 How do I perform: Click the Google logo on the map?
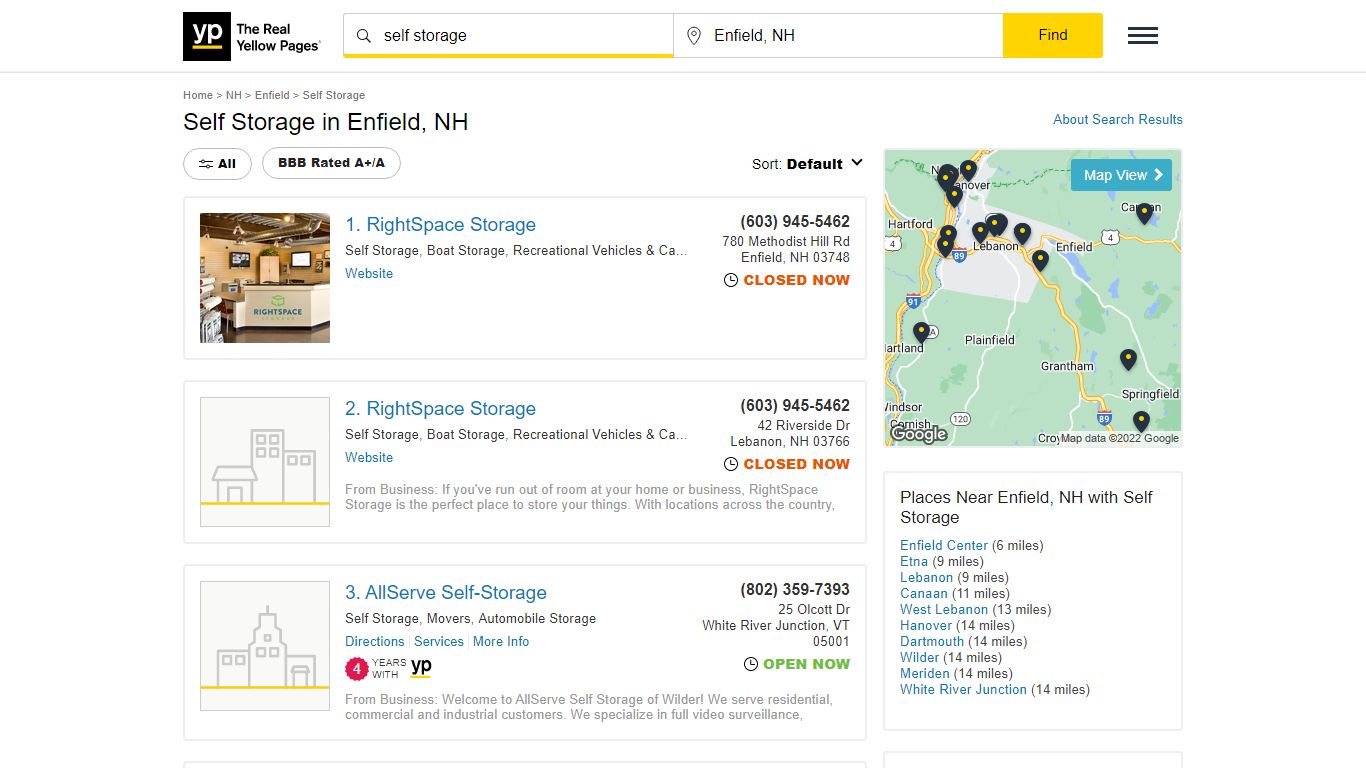(918, 434)
